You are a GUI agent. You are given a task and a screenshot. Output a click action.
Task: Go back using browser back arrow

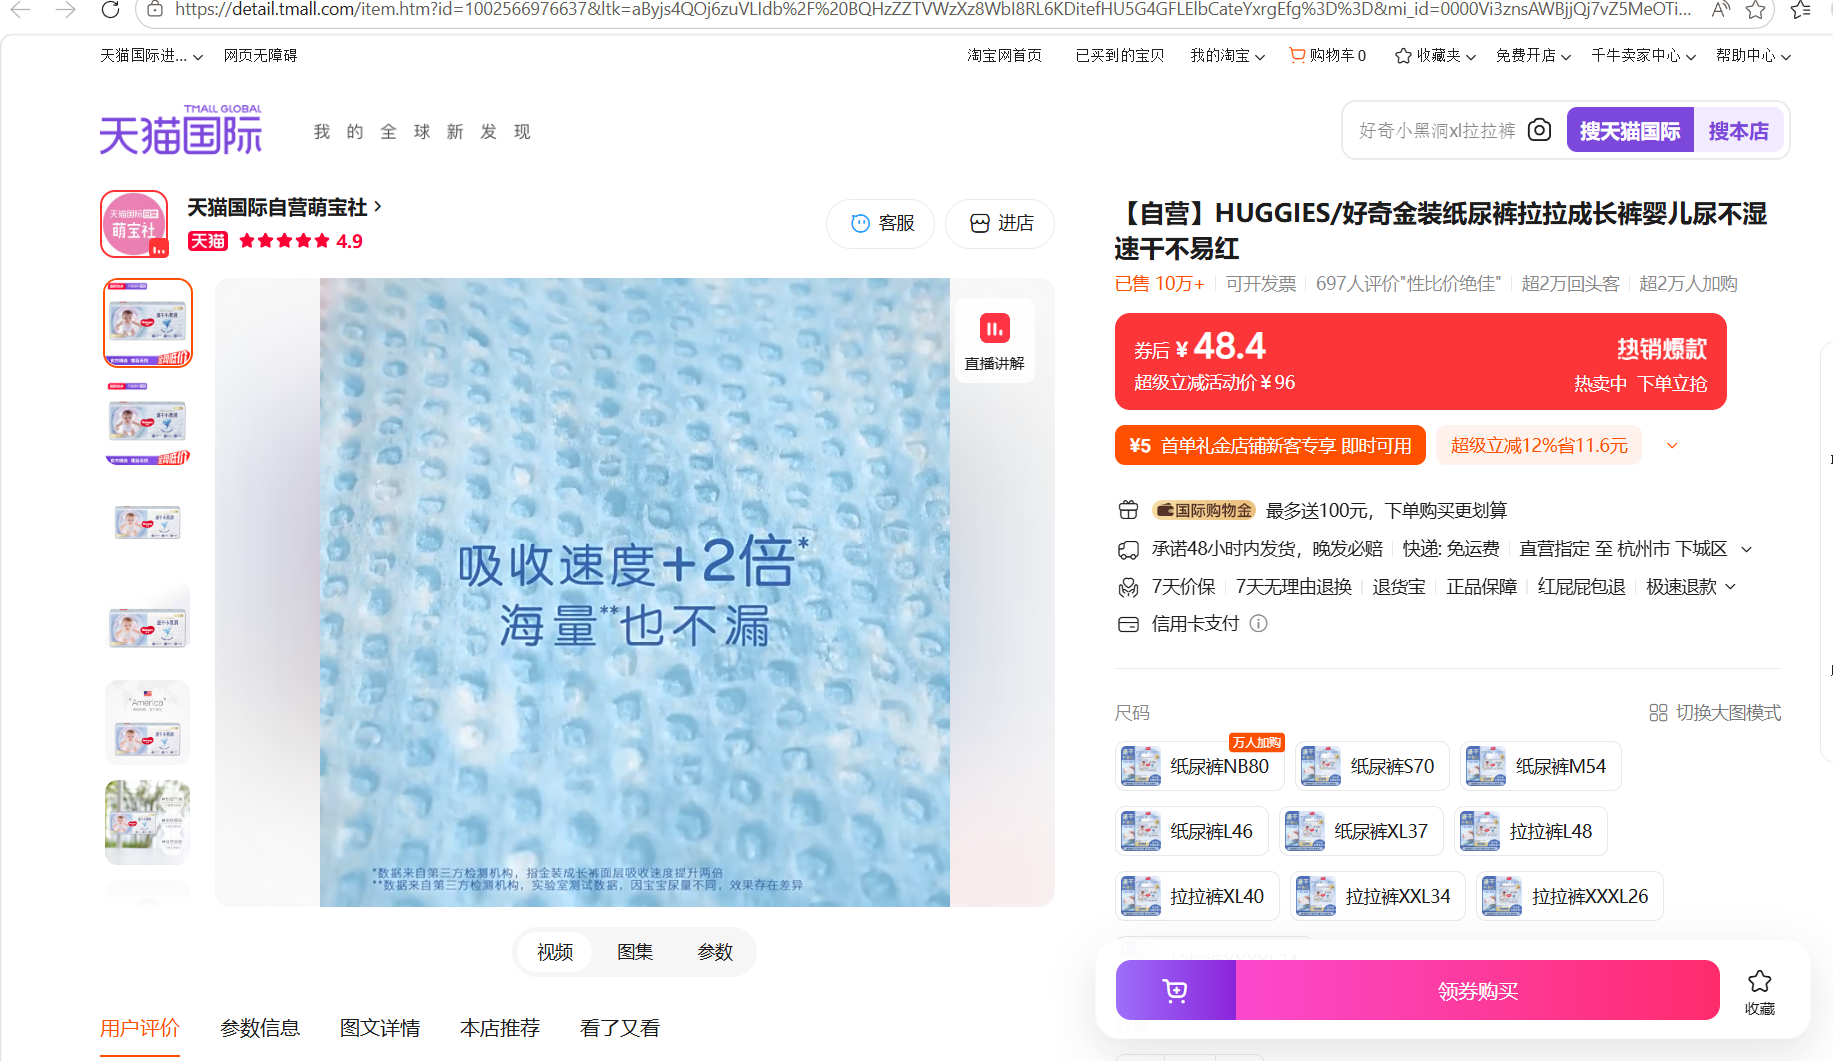(21, 10)
